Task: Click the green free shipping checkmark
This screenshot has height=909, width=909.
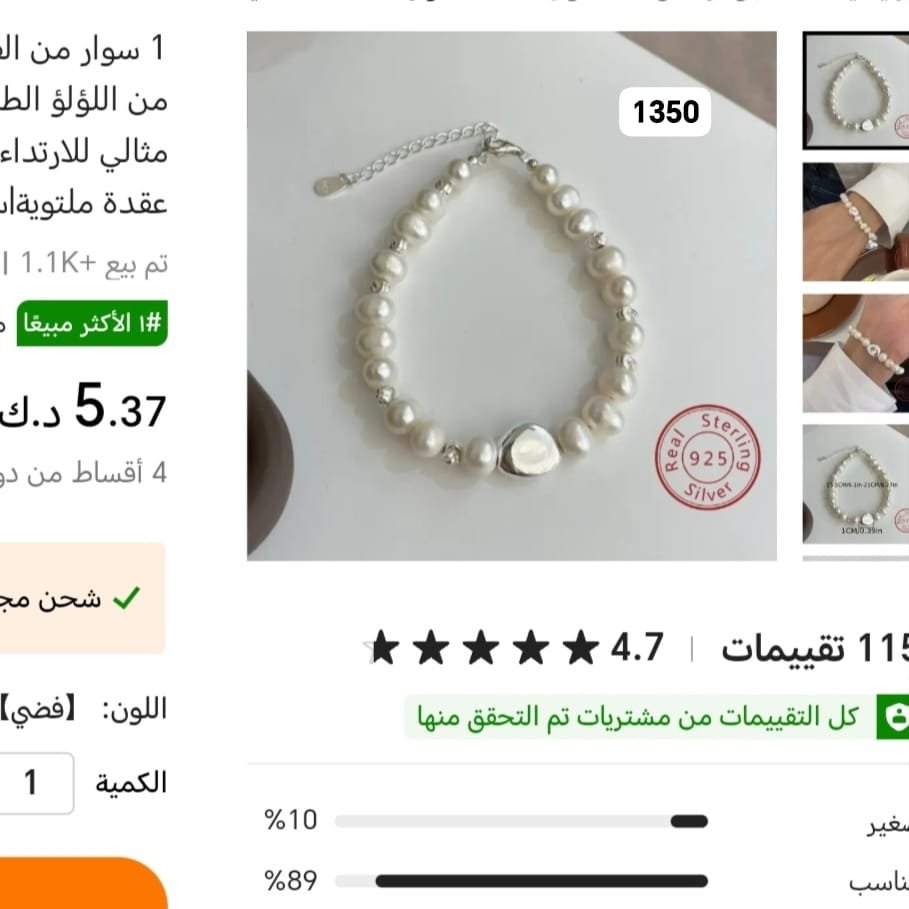Action: (x=126, y=598)
